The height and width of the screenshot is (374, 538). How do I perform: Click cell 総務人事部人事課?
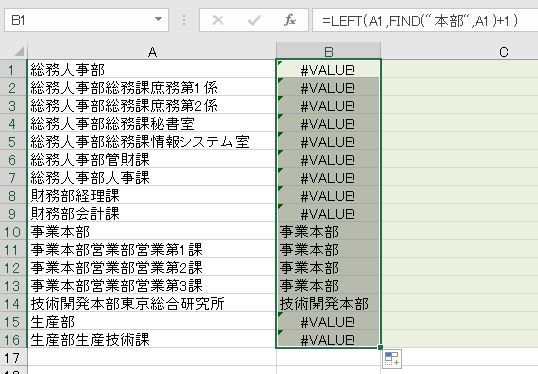[152, 177]
